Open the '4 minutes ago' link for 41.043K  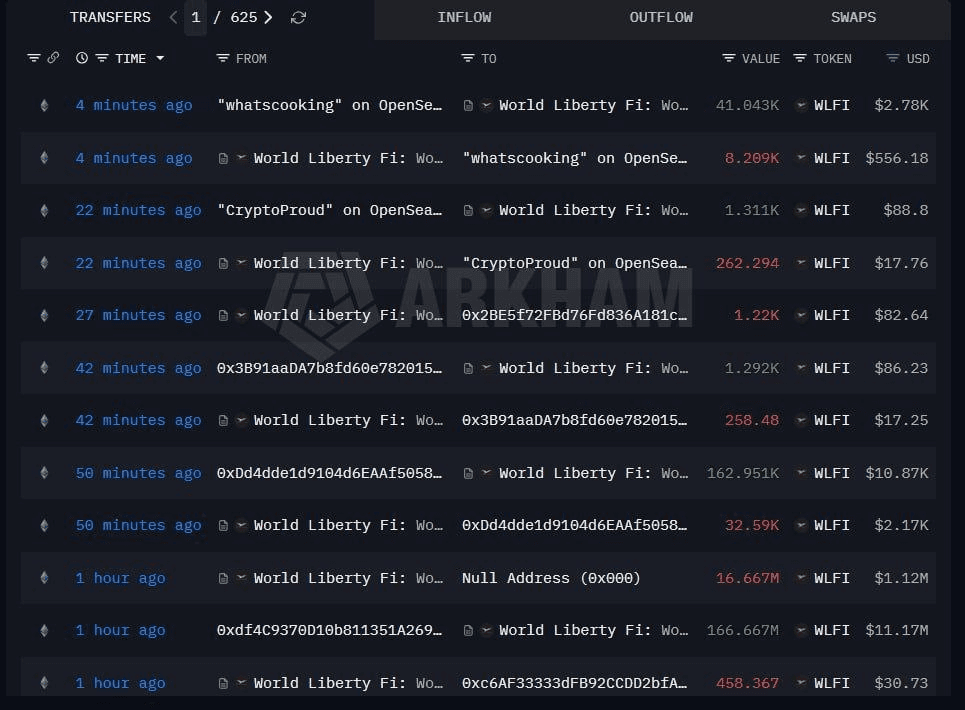click(x=134, y=105)
